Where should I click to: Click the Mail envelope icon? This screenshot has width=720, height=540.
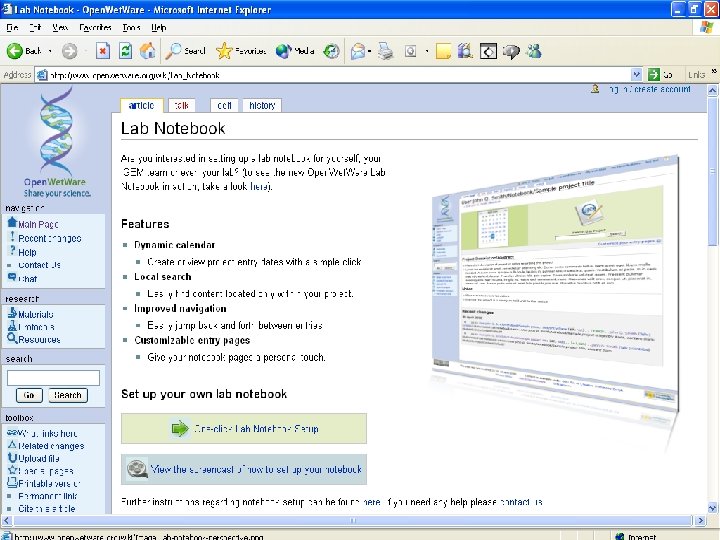tap(358, 51)
